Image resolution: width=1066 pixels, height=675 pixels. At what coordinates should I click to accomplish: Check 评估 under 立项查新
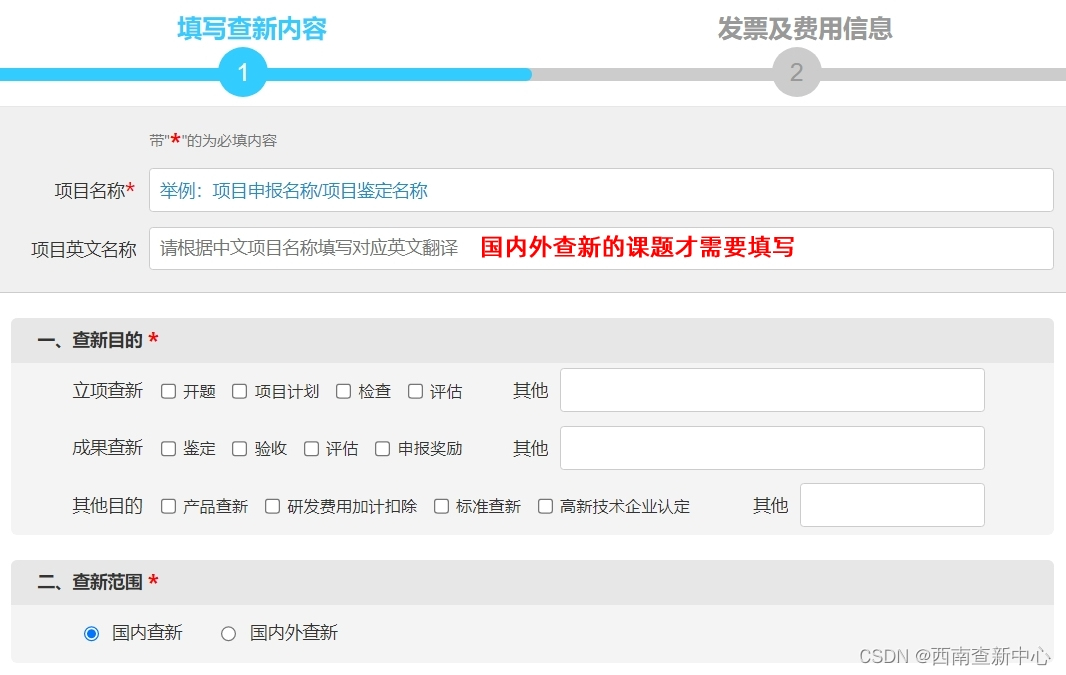415,392
